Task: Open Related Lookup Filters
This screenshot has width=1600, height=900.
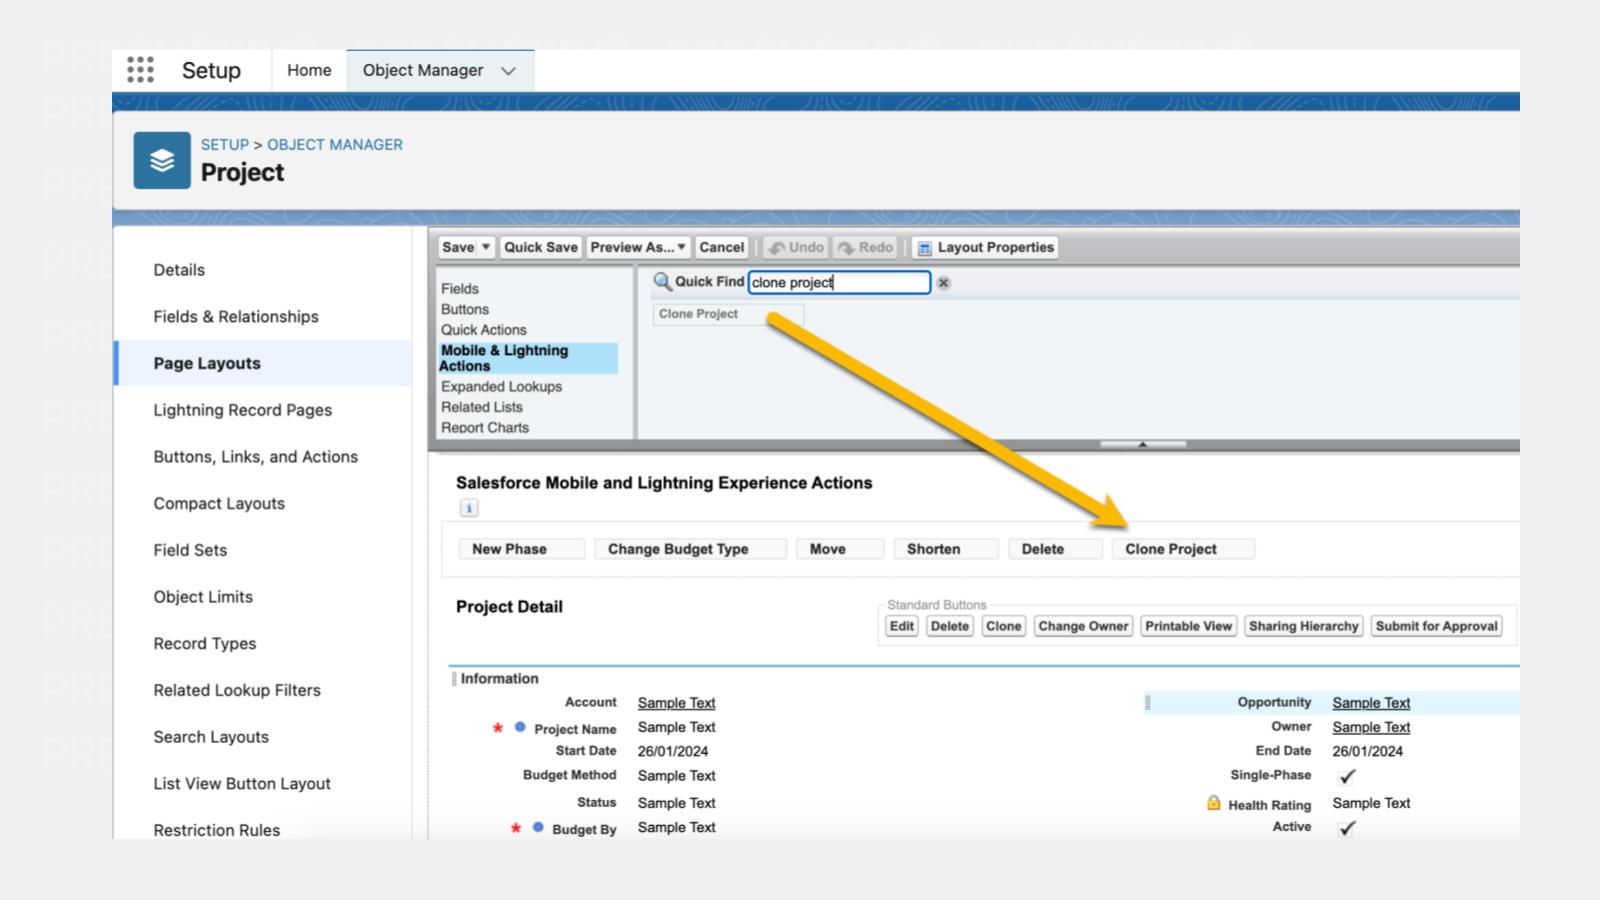Action: pos(237,690)
